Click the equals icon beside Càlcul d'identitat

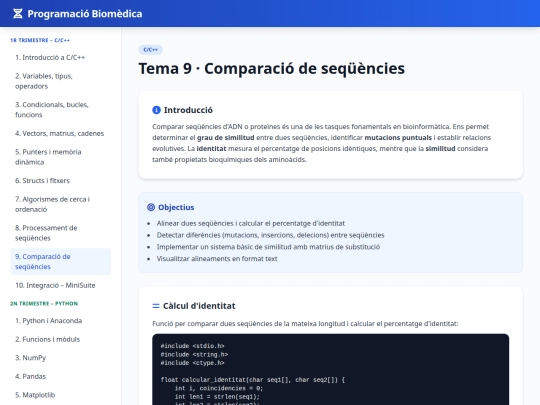(x=156, y=306)
